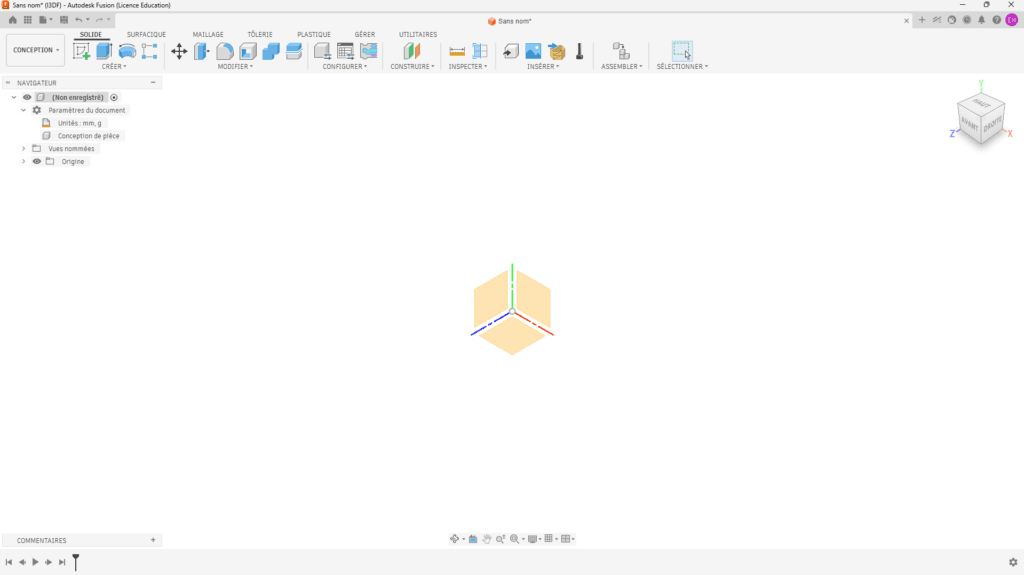Click the Home data panel icon

[x=12, y=20]
